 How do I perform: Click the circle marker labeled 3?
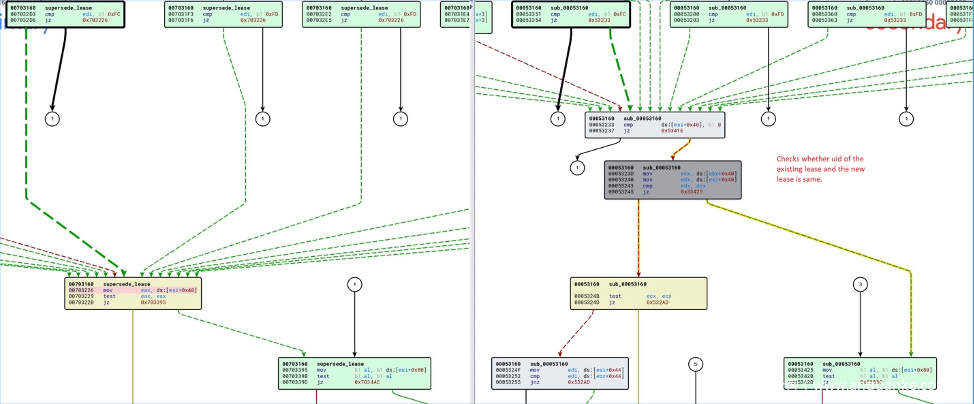tap(859, 285)
